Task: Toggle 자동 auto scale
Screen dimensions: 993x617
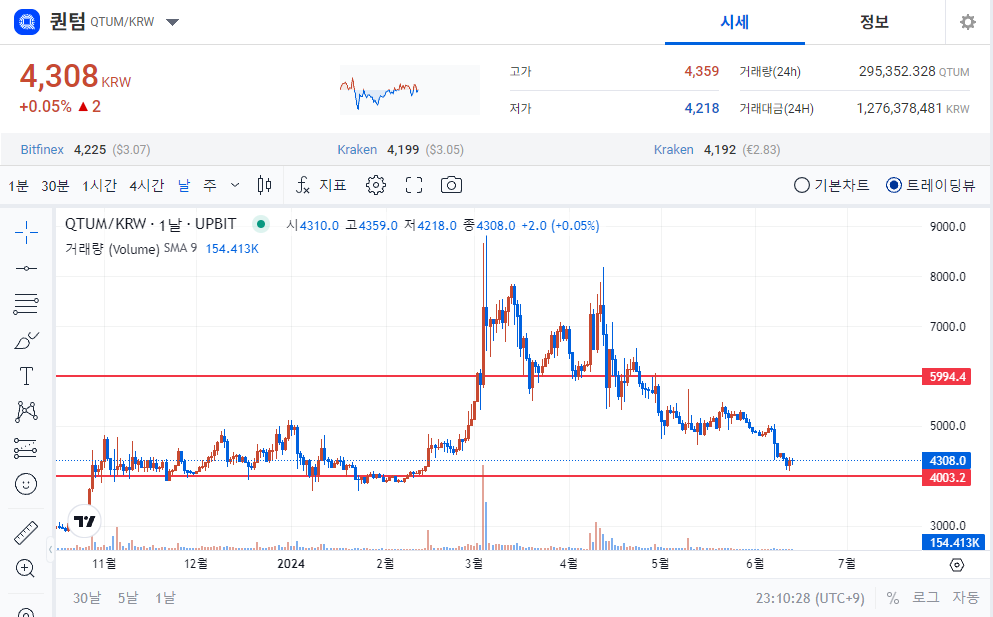Action: tap(966, 597)
